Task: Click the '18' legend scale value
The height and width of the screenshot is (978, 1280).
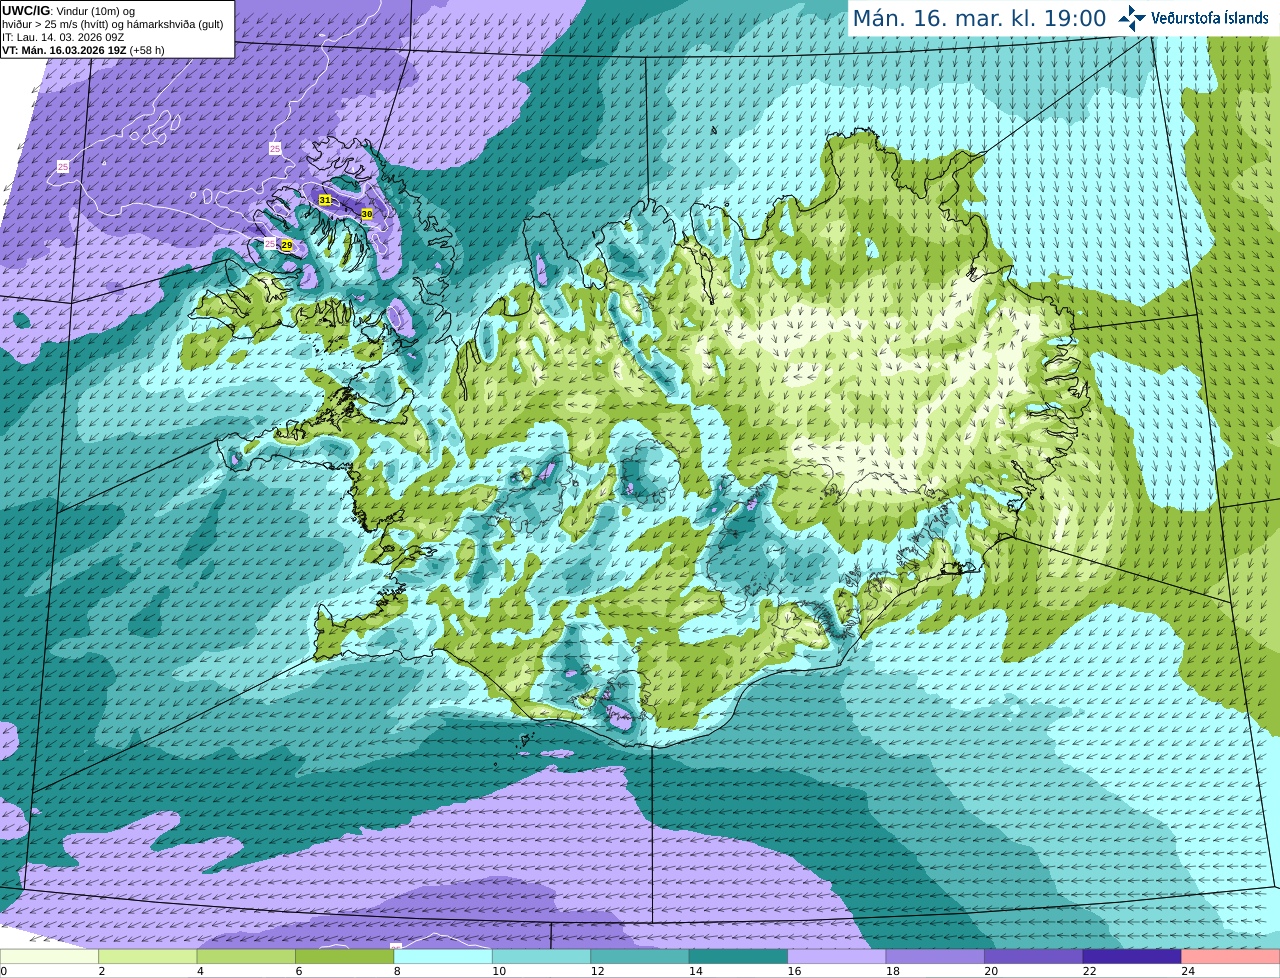Action: 892,971
